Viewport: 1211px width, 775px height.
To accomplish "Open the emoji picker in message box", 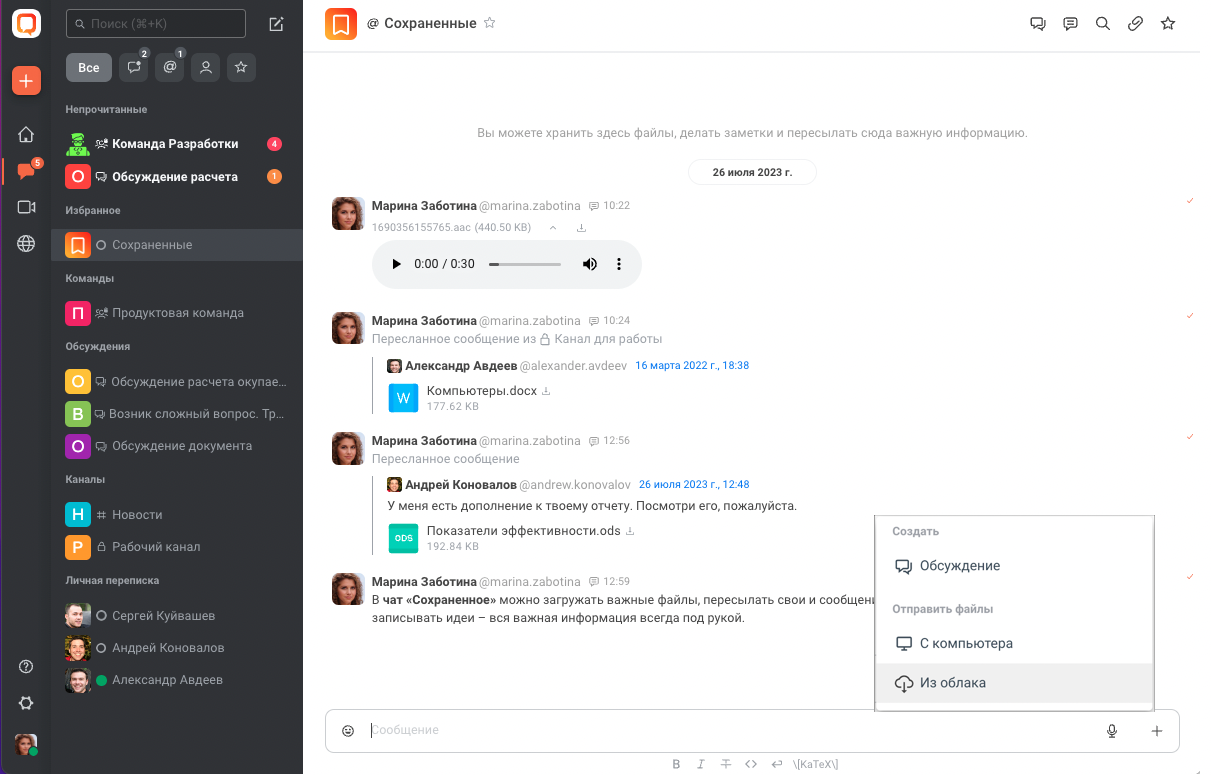I will pos(348,731).
